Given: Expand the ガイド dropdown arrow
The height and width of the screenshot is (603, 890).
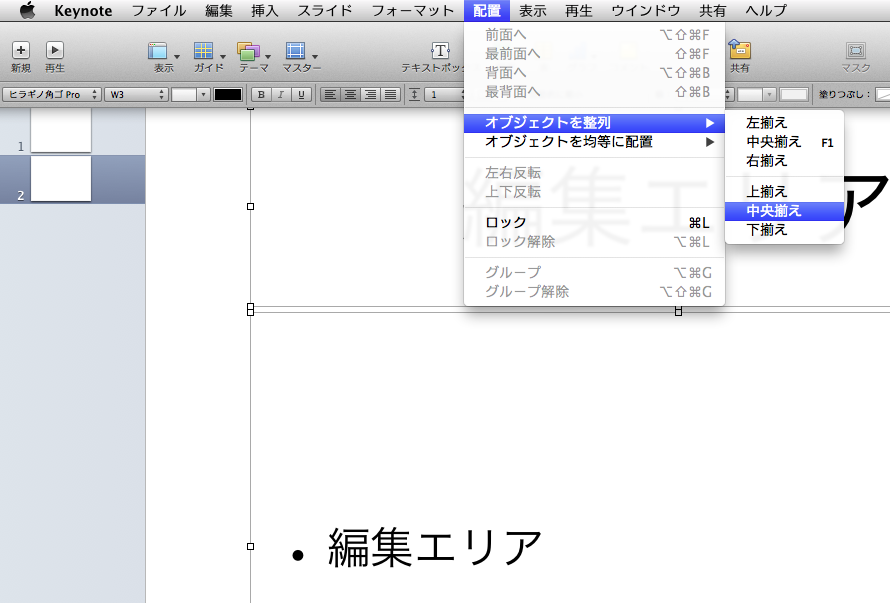Looking at the screenshot, I should pyautogui.click(x=222, y=56).
